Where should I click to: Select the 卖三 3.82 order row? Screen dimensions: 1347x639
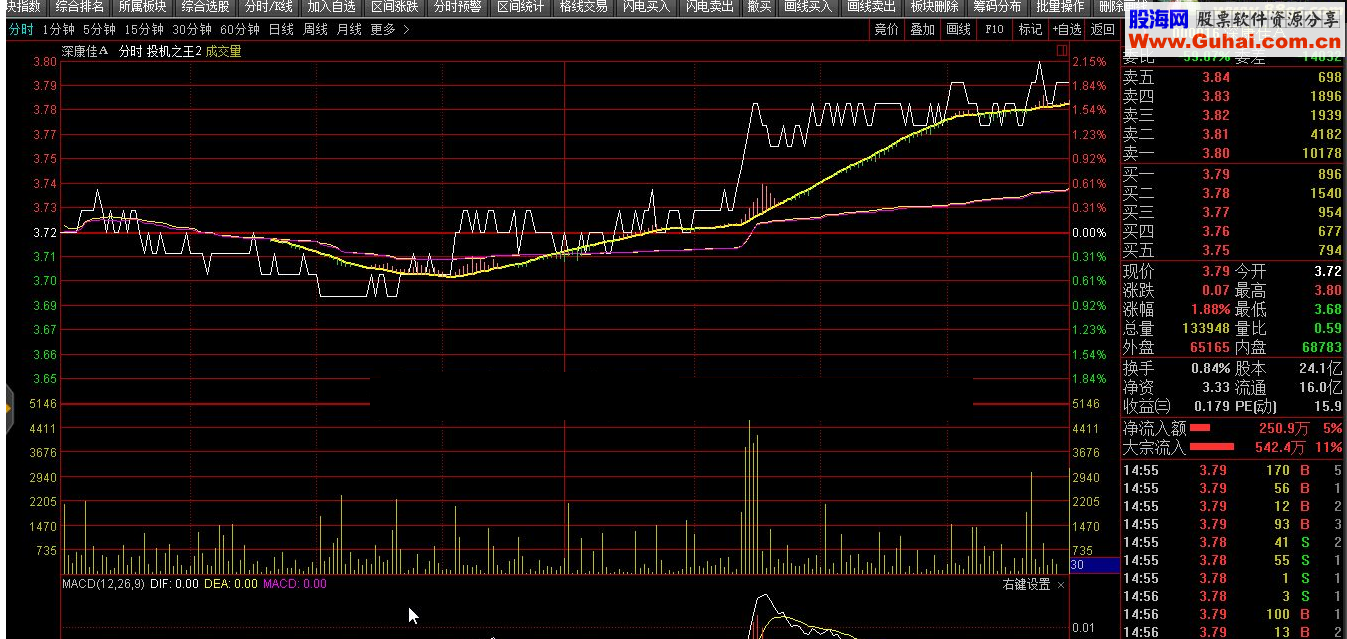[1233, 116]
